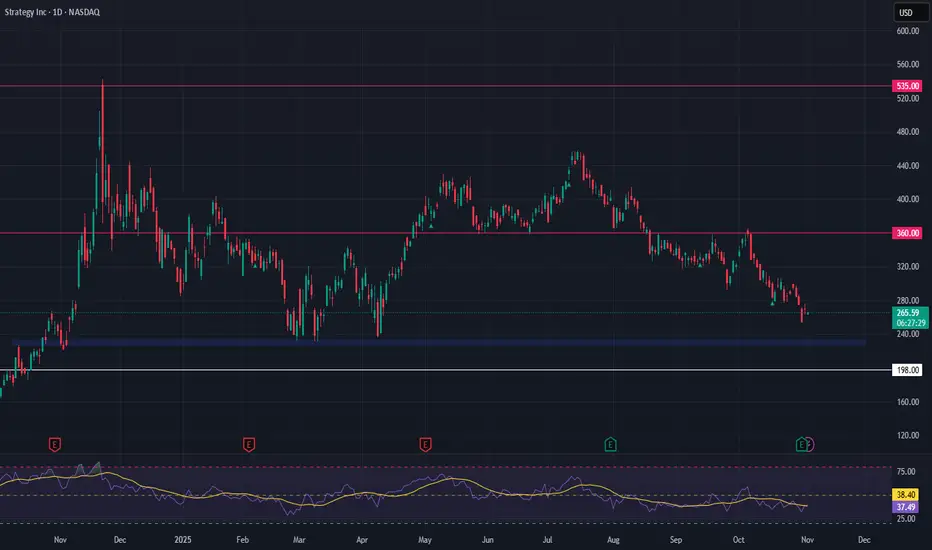932x550 pixels.
Task: Click the 440.00 price axis value
Action: 908,166
